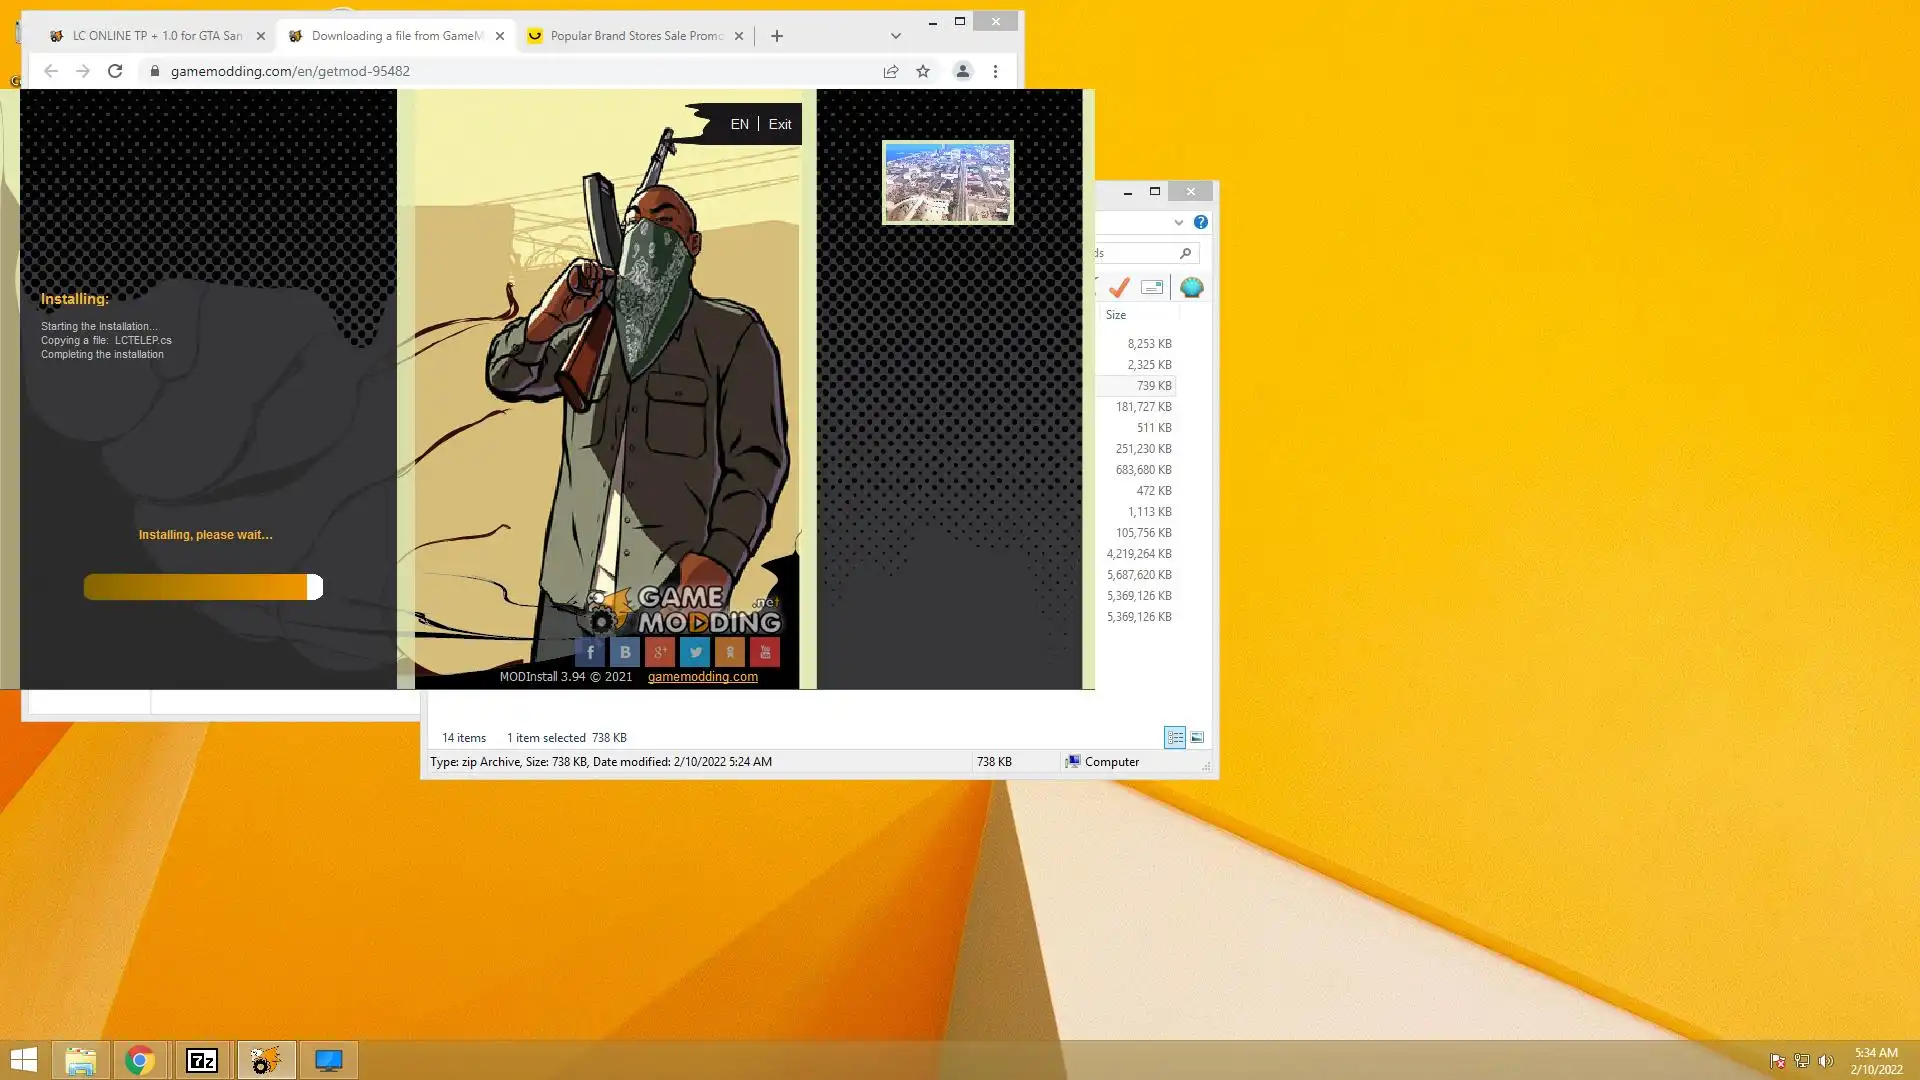The image size is (1920, 1080).
Task: Open Chrome tab search dropdown arrow
Action: [896, 36]
